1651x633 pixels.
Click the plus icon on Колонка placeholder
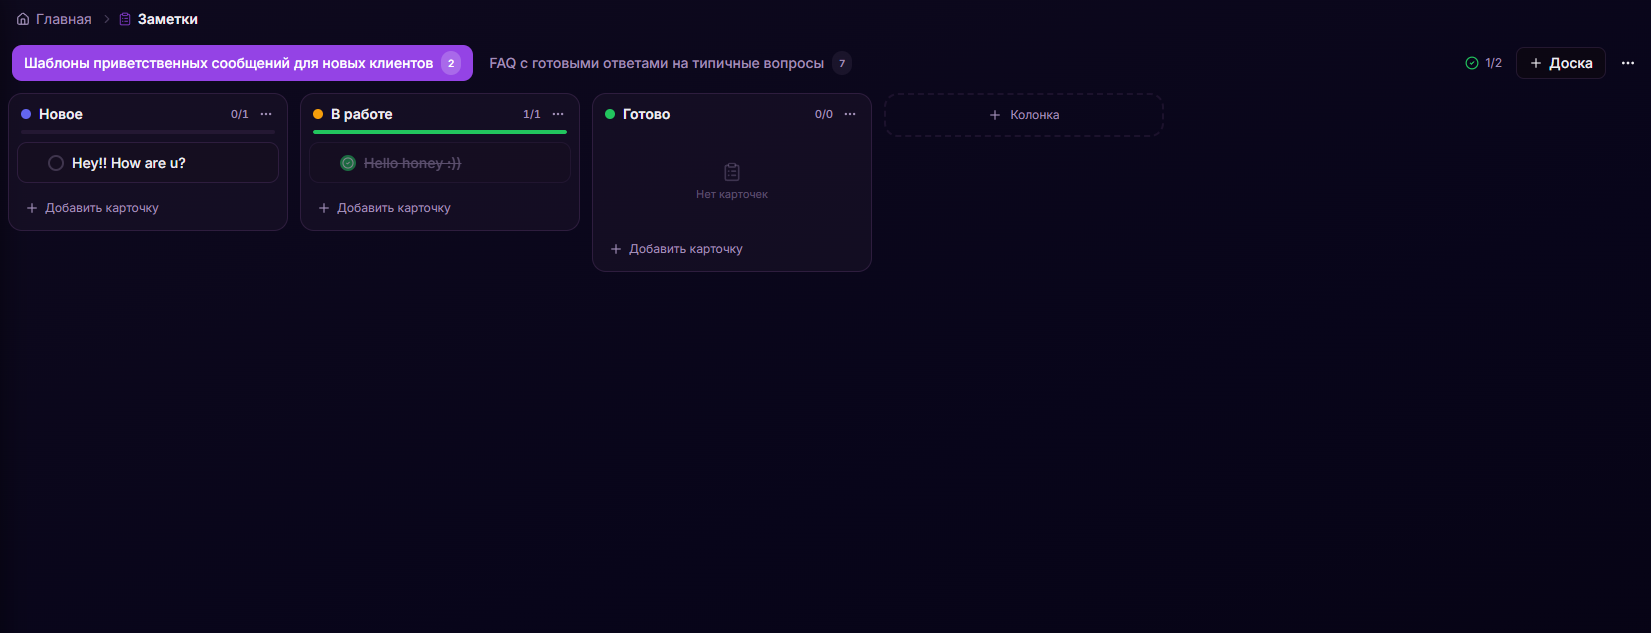995,115
